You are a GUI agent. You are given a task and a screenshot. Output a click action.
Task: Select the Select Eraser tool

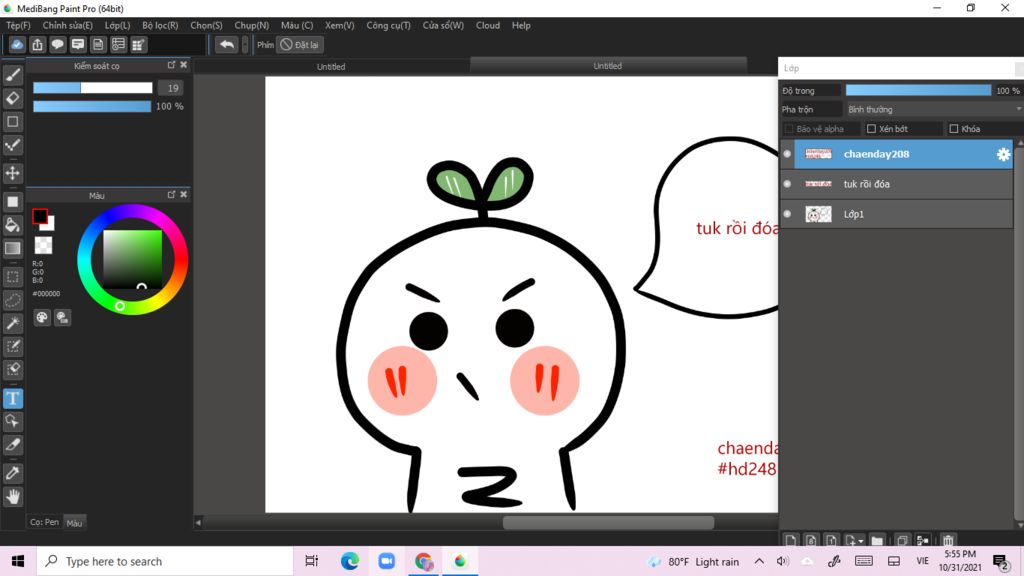coord(12,370)
